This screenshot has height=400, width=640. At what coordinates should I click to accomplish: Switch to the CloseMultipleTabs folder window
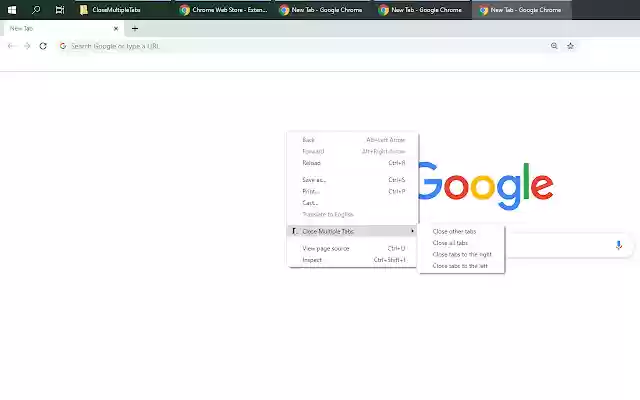pos(122,10)
